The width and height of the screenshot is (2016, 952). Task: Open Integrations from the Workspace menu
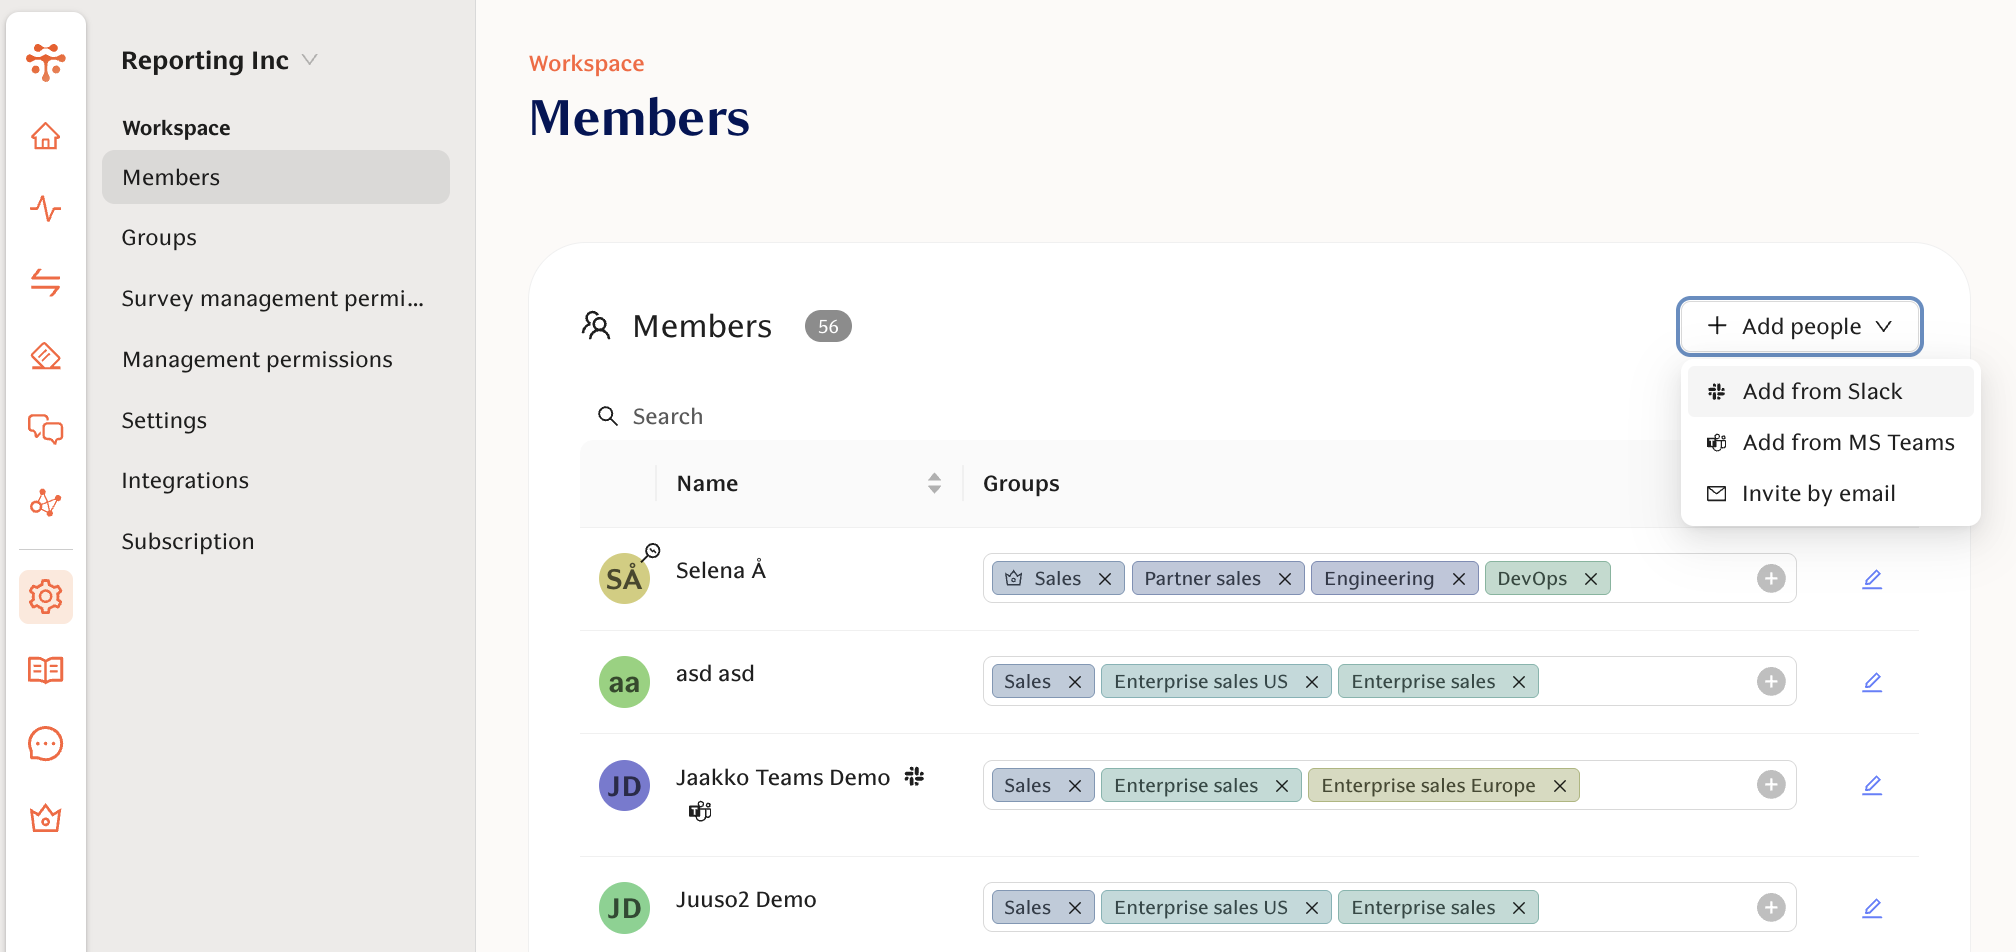click(x=185, y=480)
